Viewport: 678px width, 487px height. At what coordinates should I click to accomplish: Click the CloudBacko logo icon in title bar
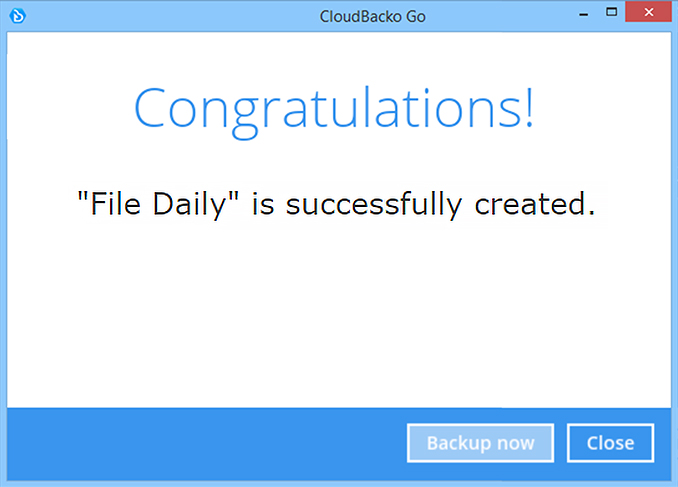tap(17, 16)
